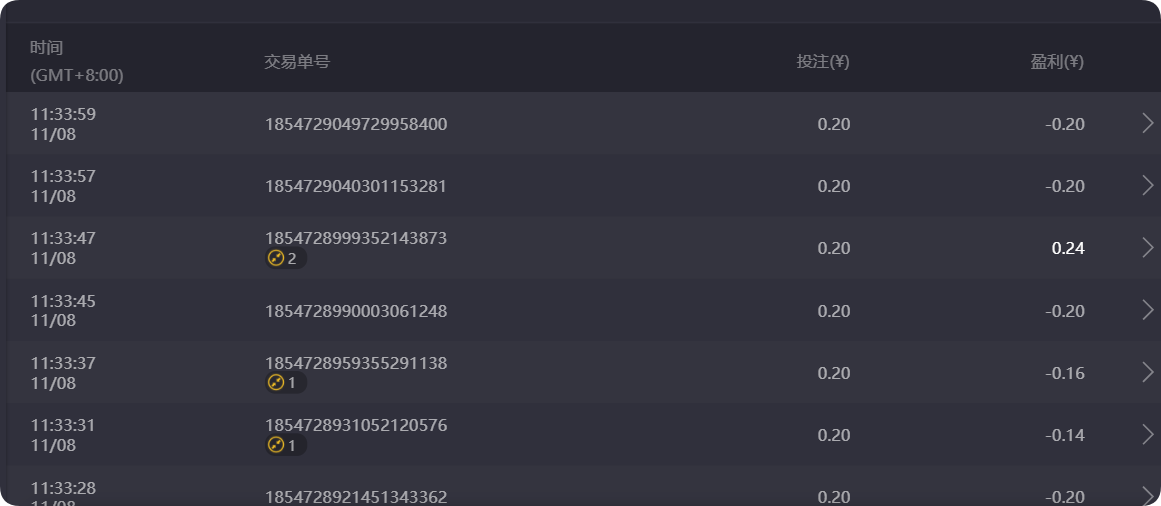The height and width of the screenshot is (506, 1161).
Task: Click the coin badge showing 2
Action: coord(285,259)
